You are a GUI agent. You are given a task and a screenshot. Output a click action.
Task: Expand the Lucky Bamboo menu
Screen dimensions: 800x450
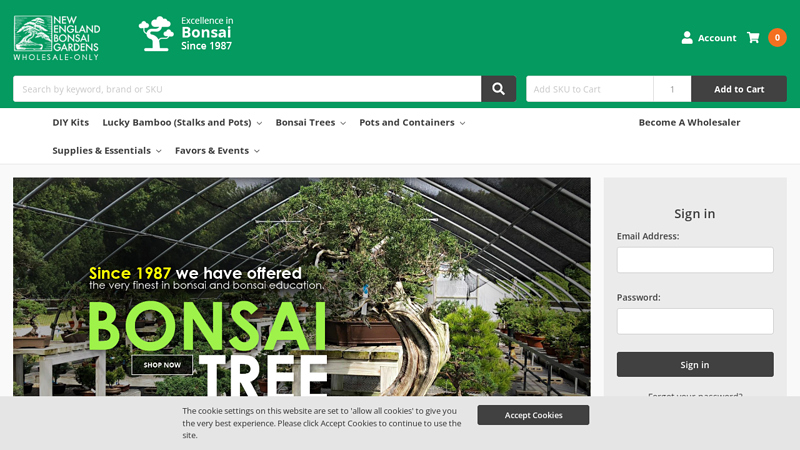click(x=182, y=123)
